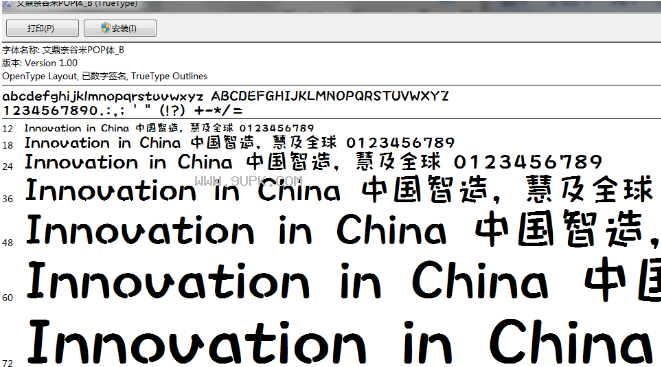Click the 24-point Innovation in China sample line
This screenshot has width=661, height=367.
(313, 162)
